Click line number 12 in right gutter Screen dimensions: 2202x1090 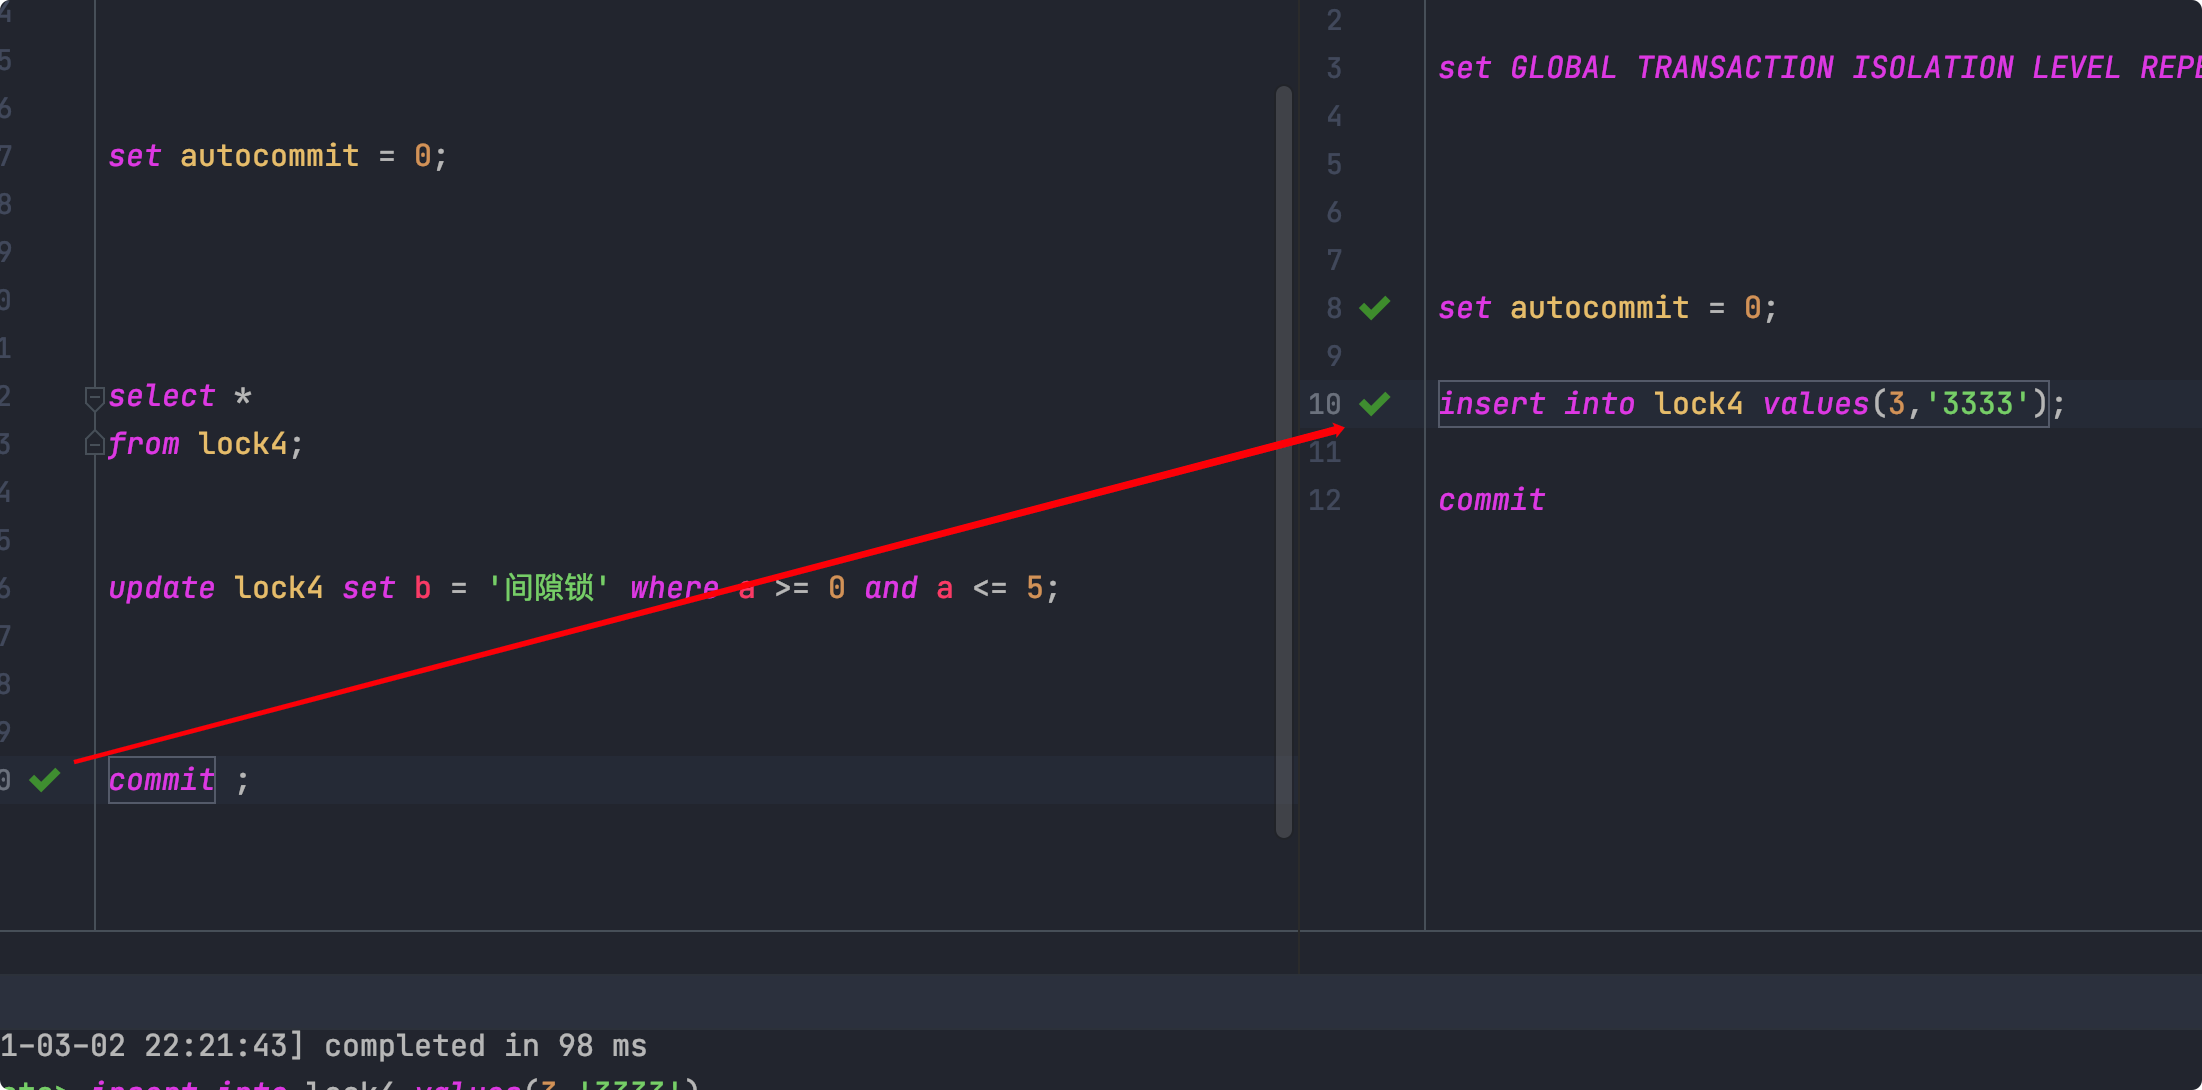1324,500
